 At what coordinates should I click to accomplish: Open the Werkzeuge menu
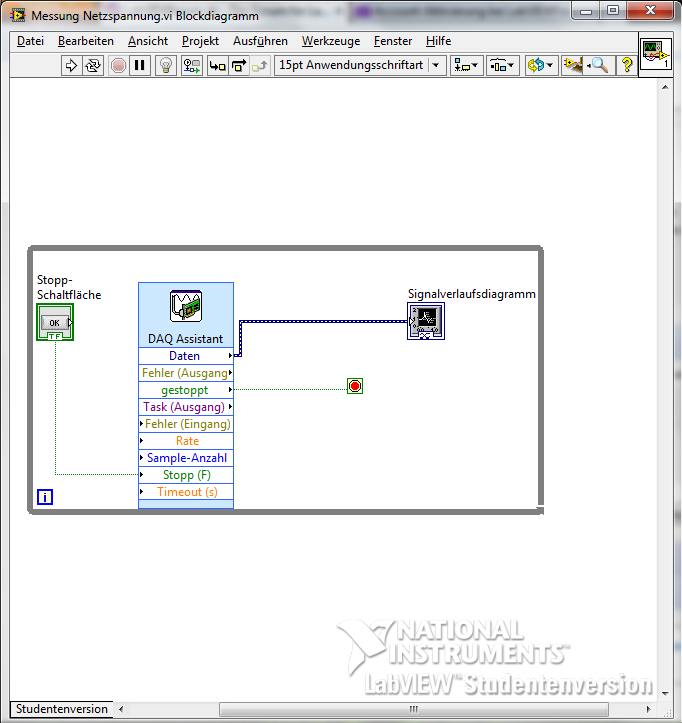point(331,41)
